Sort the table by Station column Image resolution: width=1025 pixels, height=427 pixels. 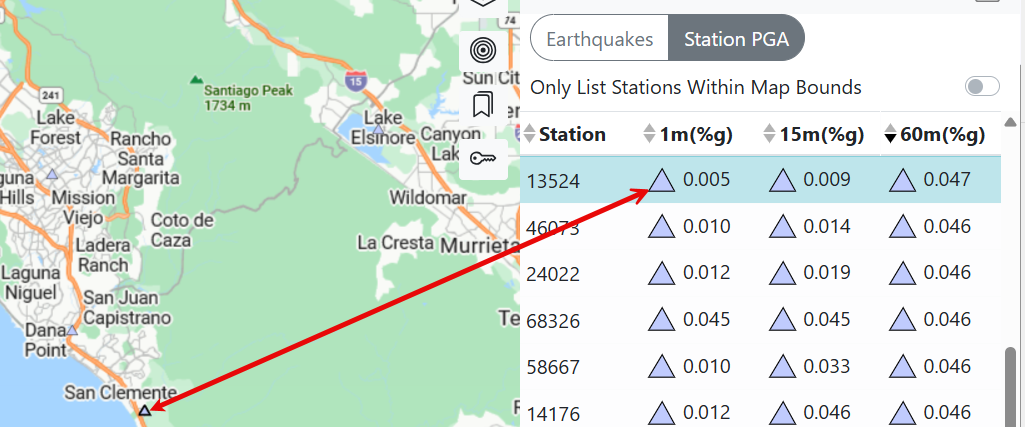[x=571, y=134]
